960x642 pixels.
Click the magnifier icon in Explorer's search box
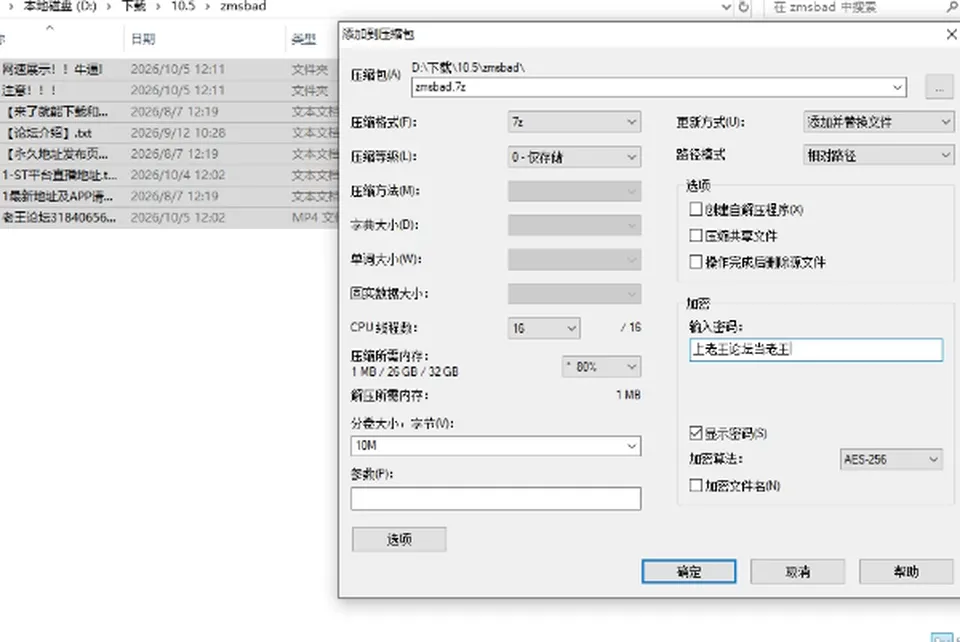[952, 7]
